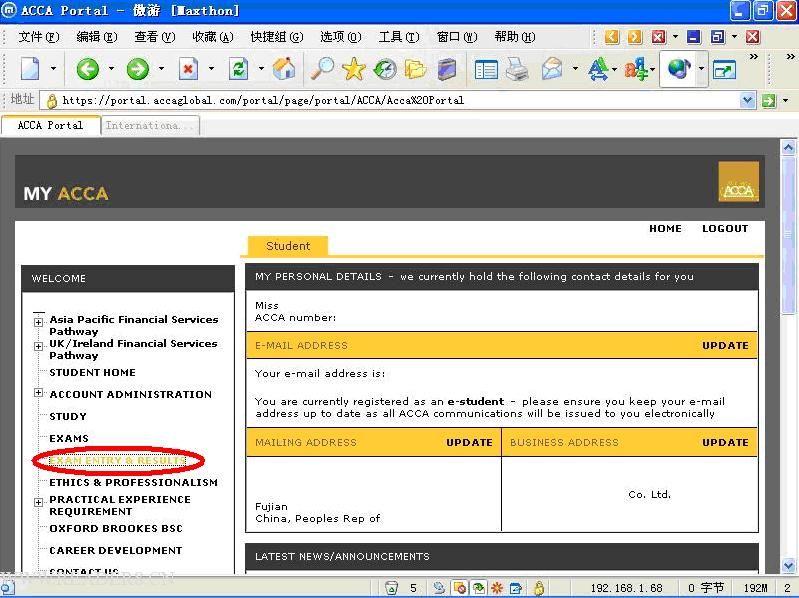Viewport: 799px width, 598px height.
Task: Select the Student tab
Action: tap(288, 246)
